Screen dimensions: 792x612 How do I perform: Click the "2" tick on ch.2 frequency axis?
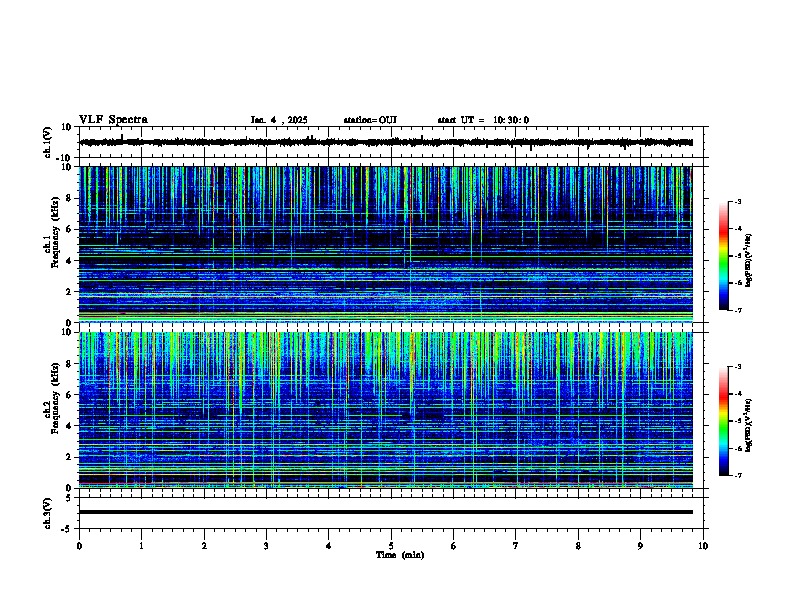(x=70, y=457)
